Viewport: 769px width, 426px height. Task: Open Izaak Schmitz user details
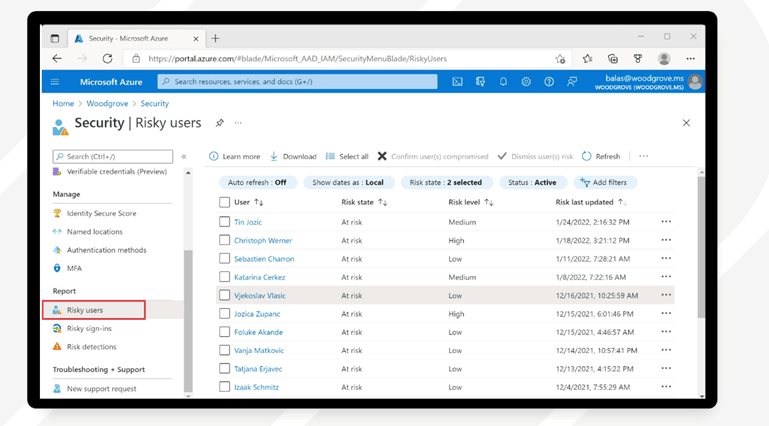[256, 387]
